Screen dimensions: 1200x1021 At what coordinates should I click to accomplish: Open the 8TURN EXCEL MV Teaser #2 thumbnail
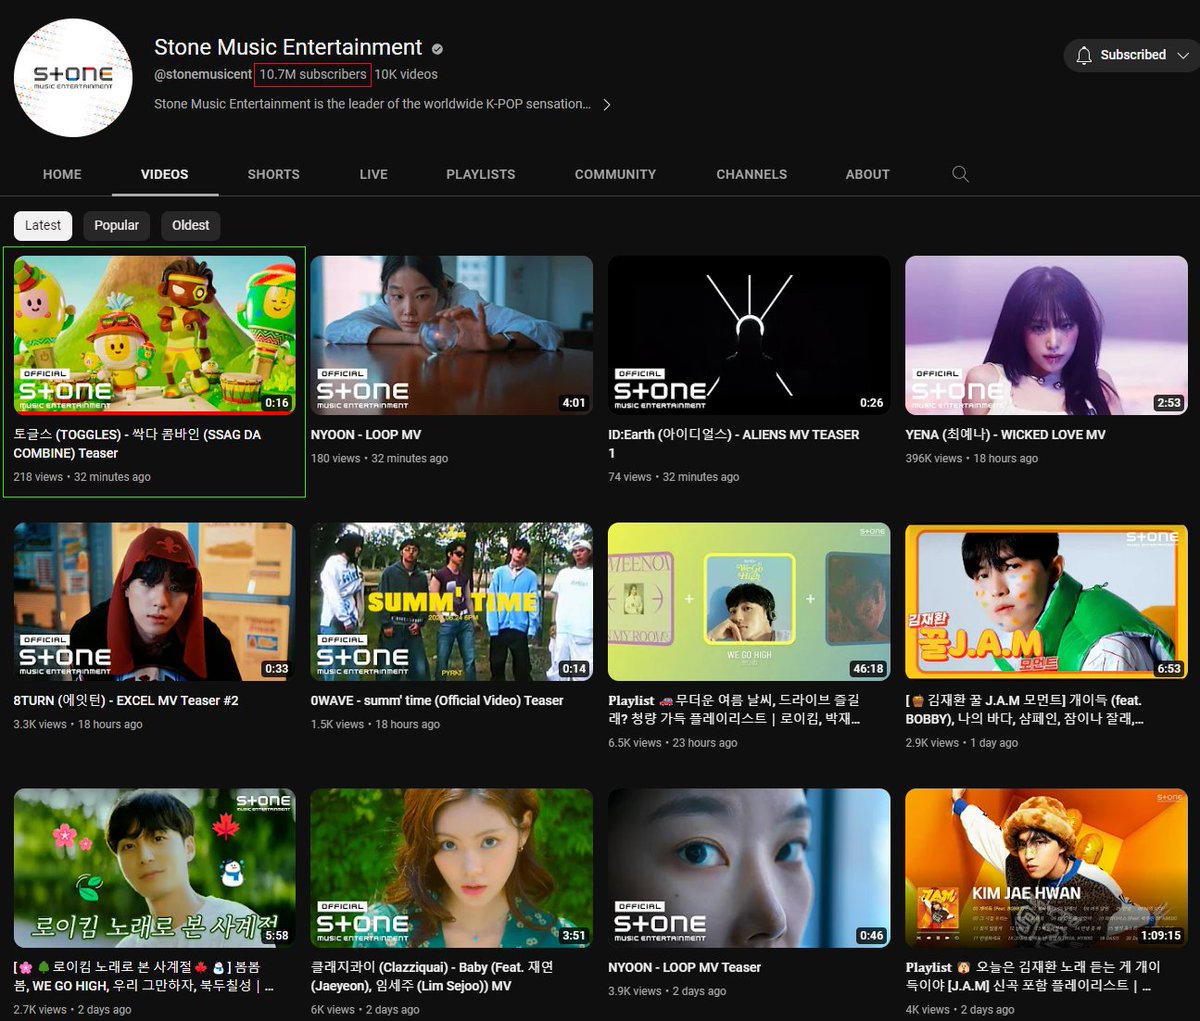153,600
